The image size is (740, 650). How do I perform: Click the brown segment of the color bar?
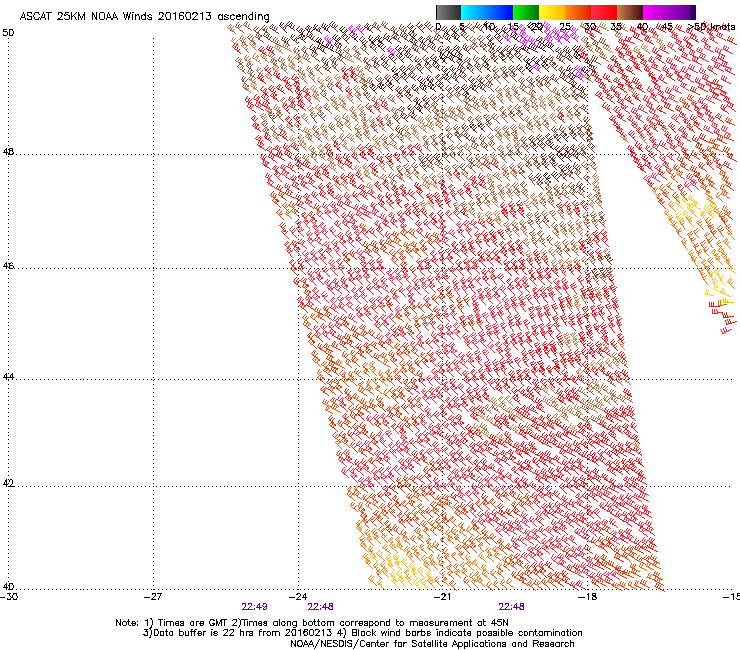pyautogui.click(x=630, y=12)
